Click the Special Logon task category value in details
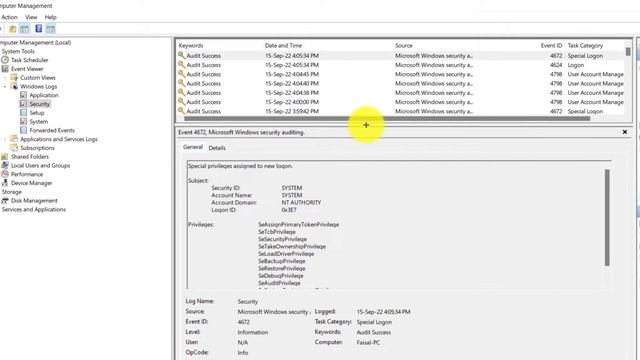 pos(374,322)
